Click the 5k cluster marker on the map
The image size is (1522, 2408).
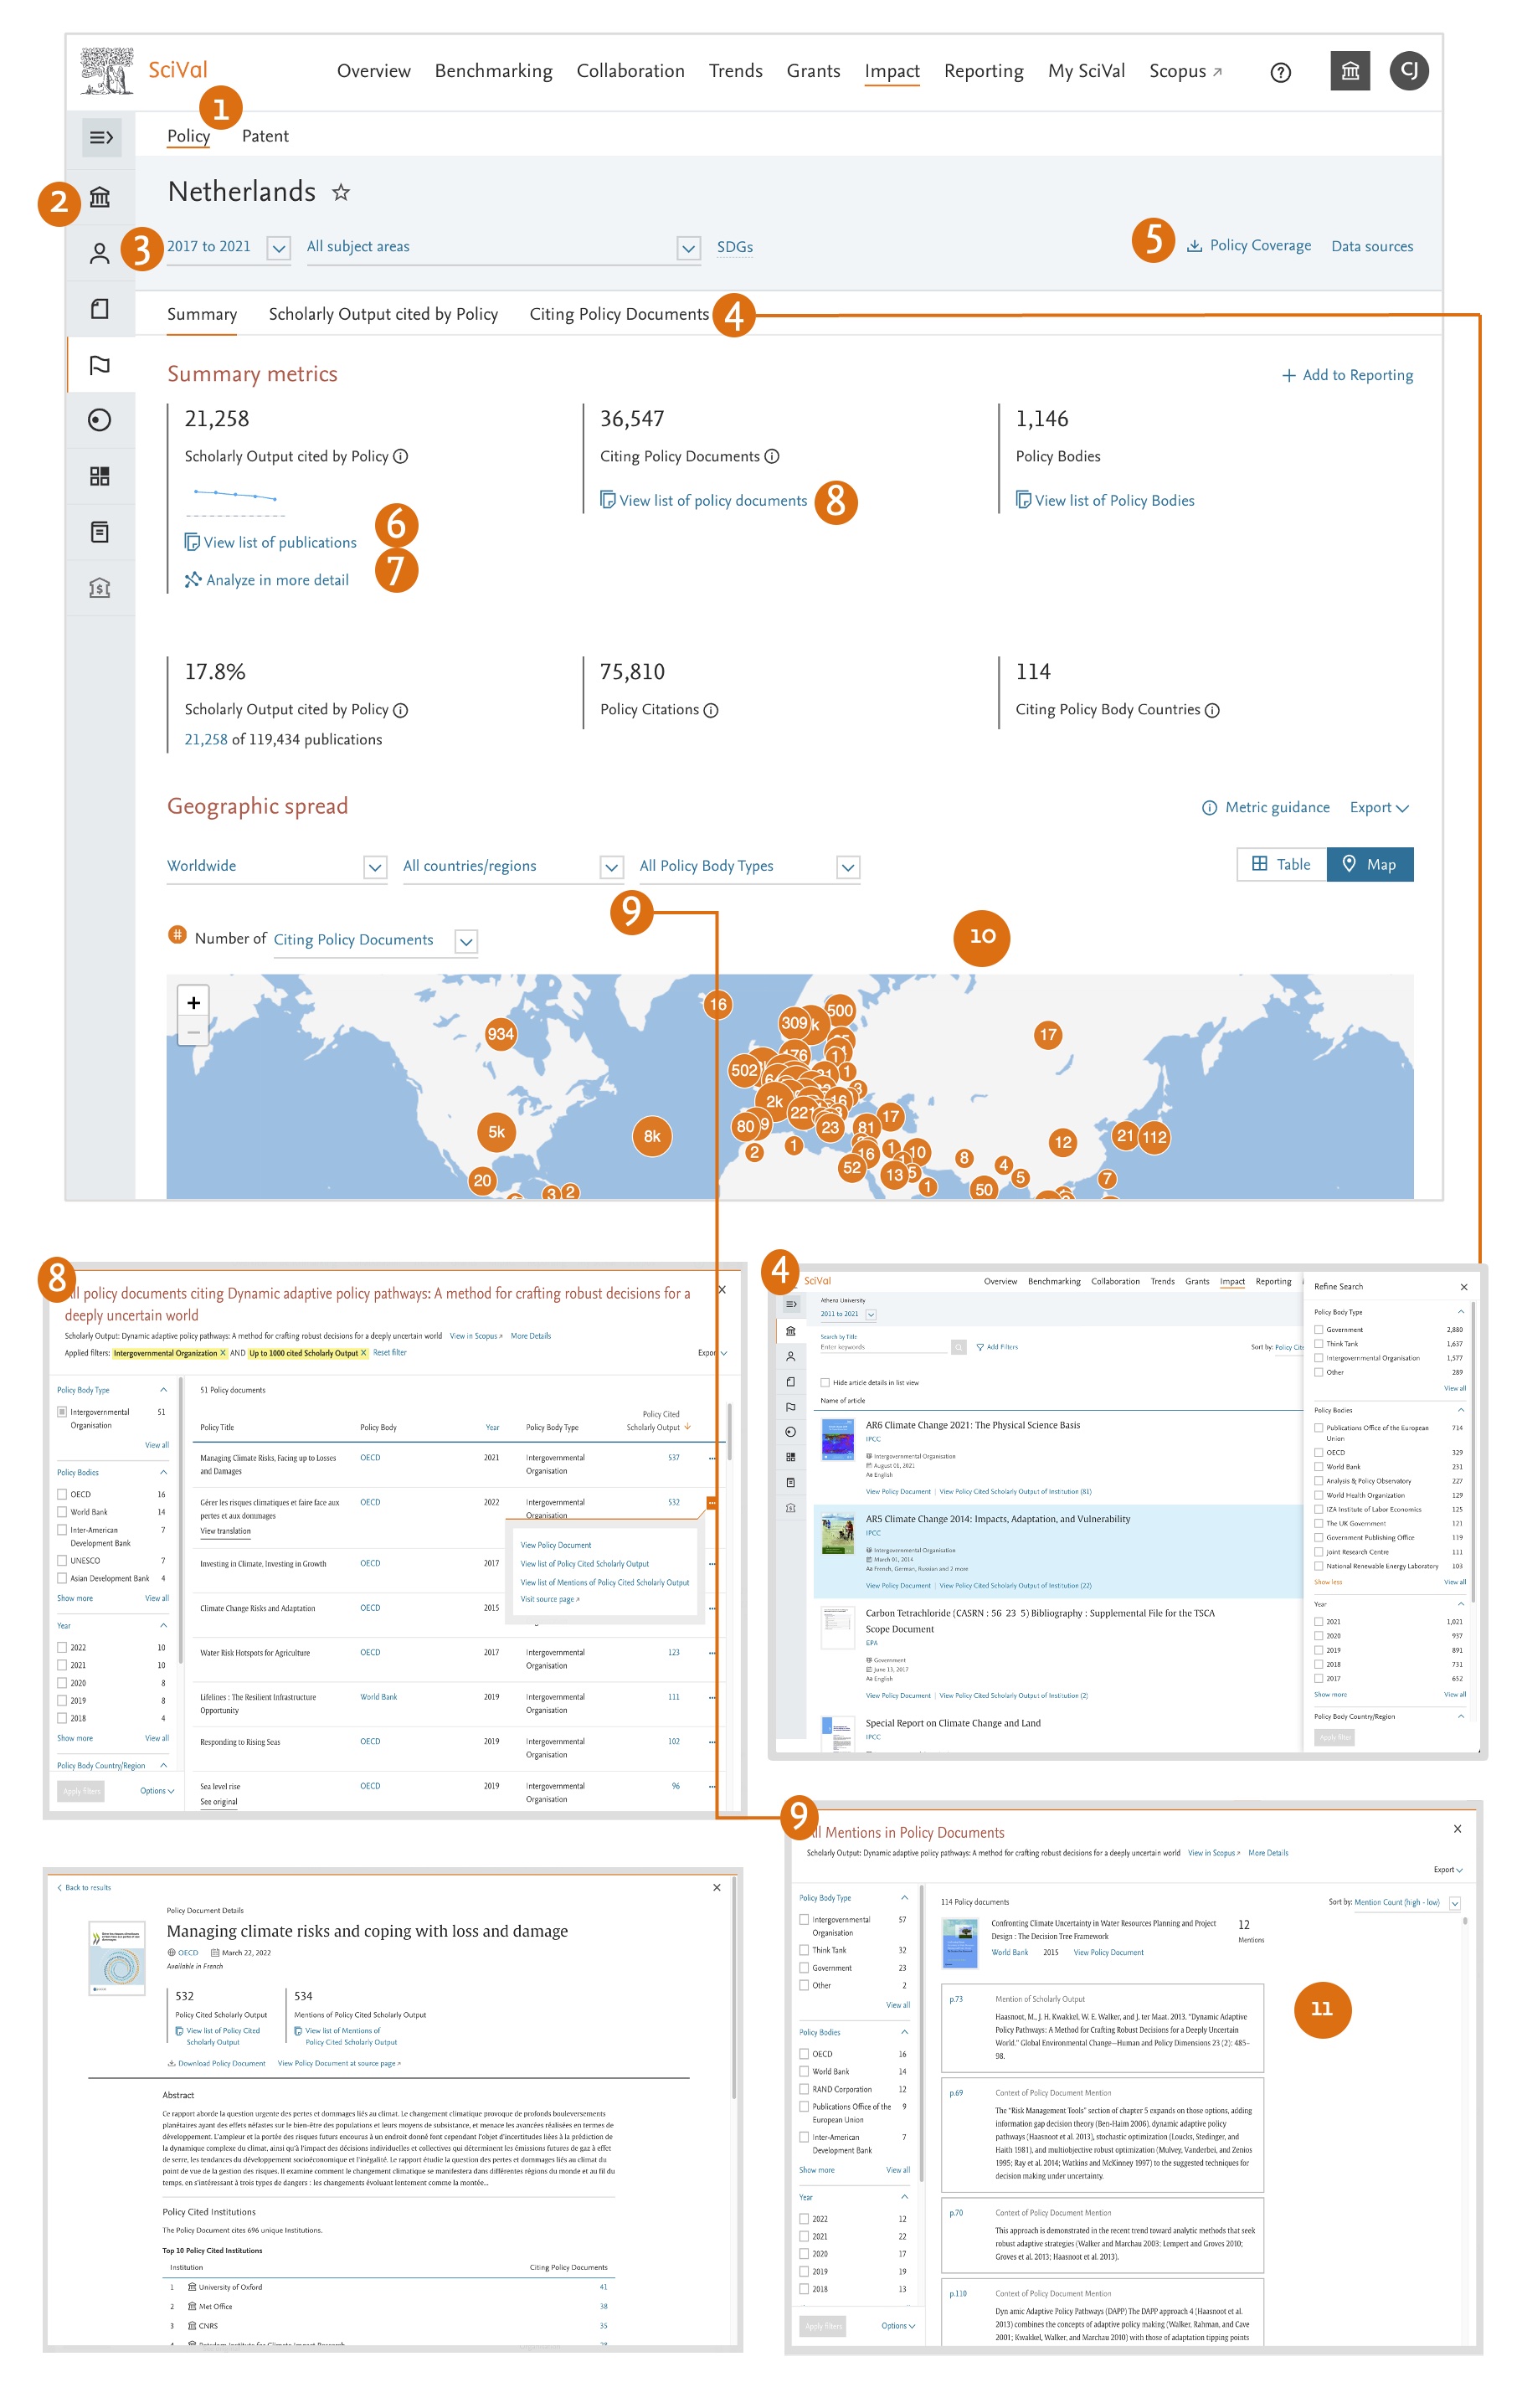click(x=497, y=1132)
